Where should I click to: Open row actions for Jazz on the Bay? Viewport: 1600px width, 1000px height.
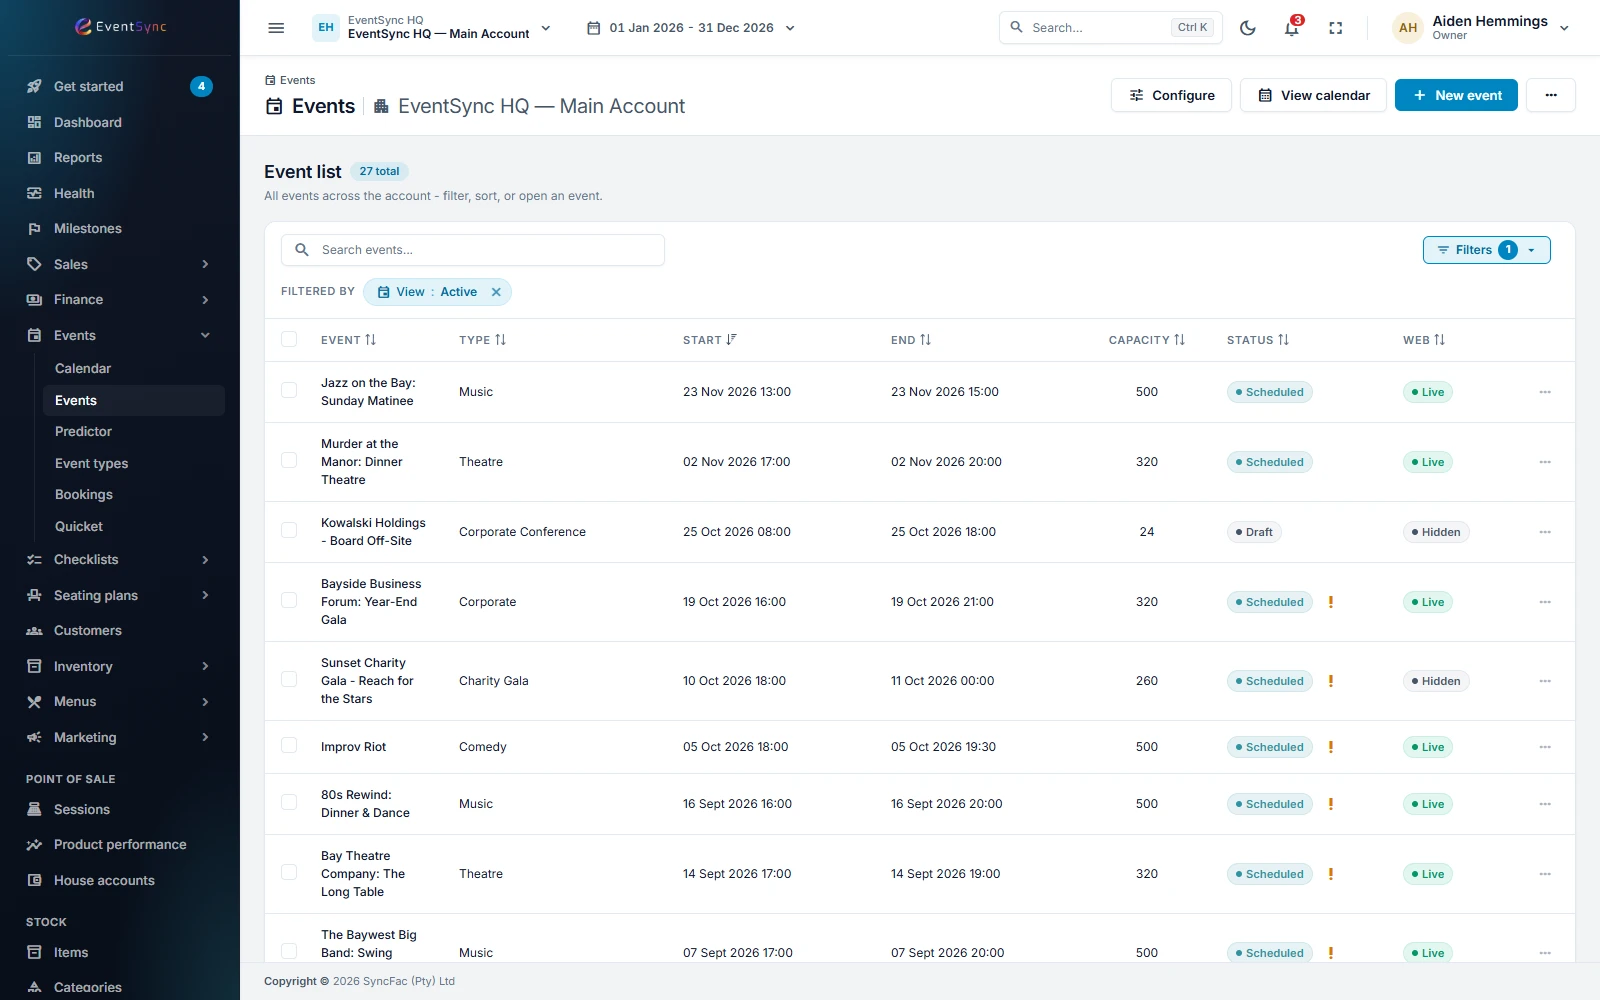coord(1545,392)
